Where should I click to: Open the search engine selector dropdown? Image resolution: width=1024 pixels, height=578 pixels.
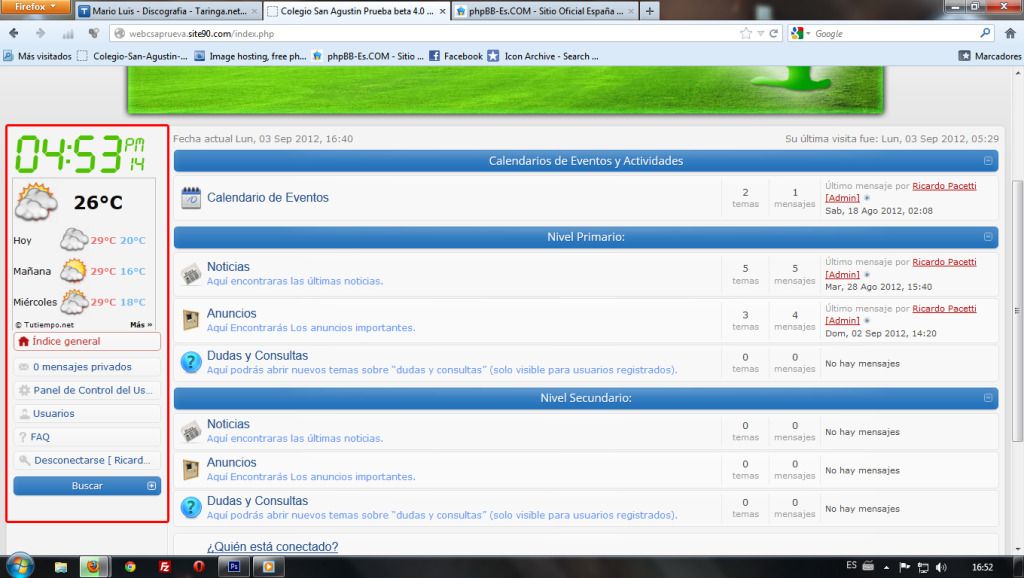799,33
